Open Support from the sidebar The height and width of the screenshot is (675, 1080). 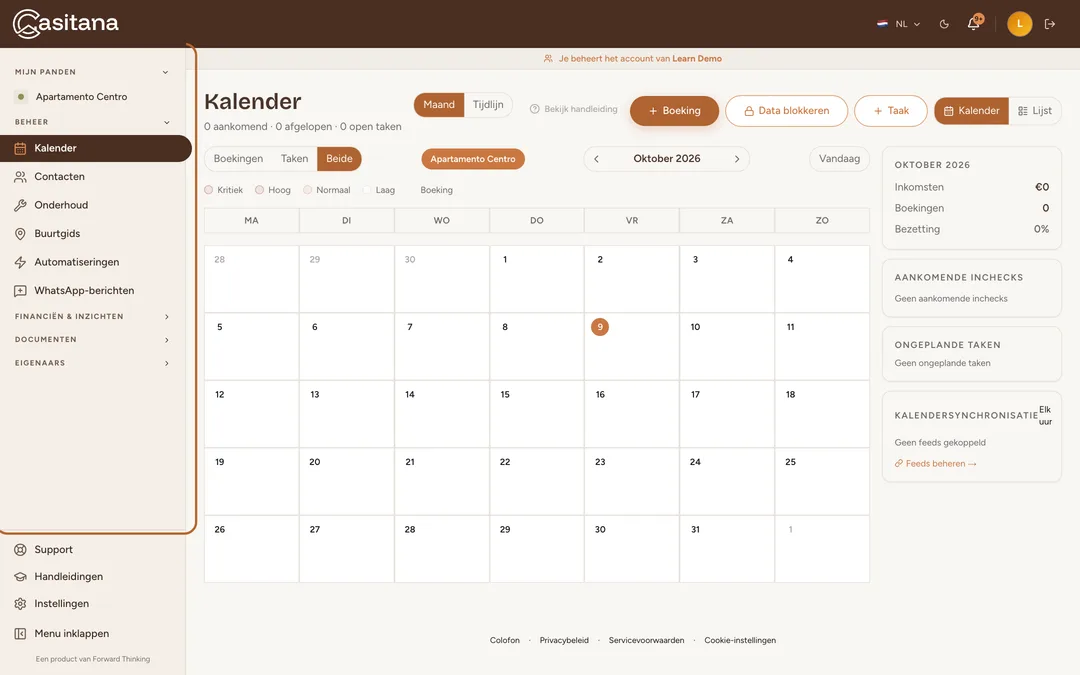point(93,550)
